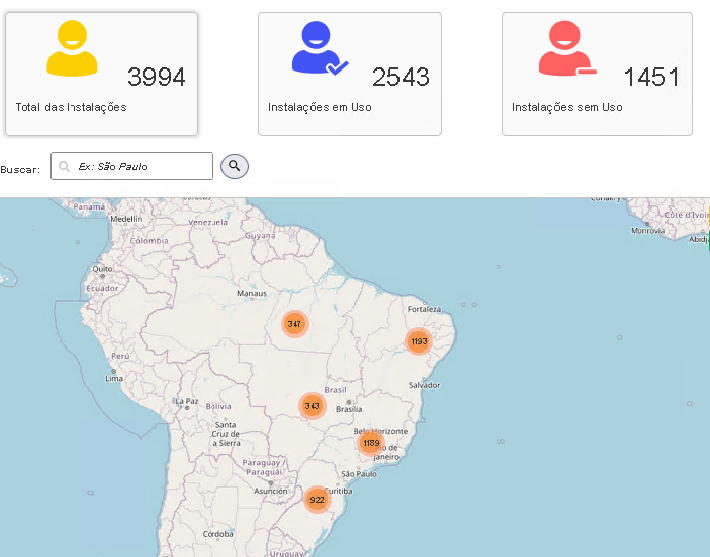Click the 3994 total count

pyautogui.click(x=156, y=77)
